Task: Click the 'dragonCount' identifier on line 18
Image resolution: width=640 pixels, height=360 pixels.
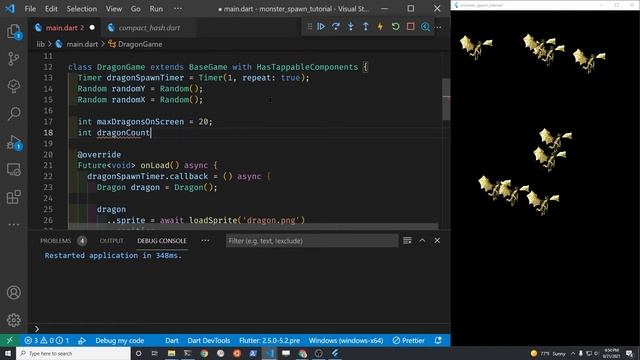Action: point(123,132)
